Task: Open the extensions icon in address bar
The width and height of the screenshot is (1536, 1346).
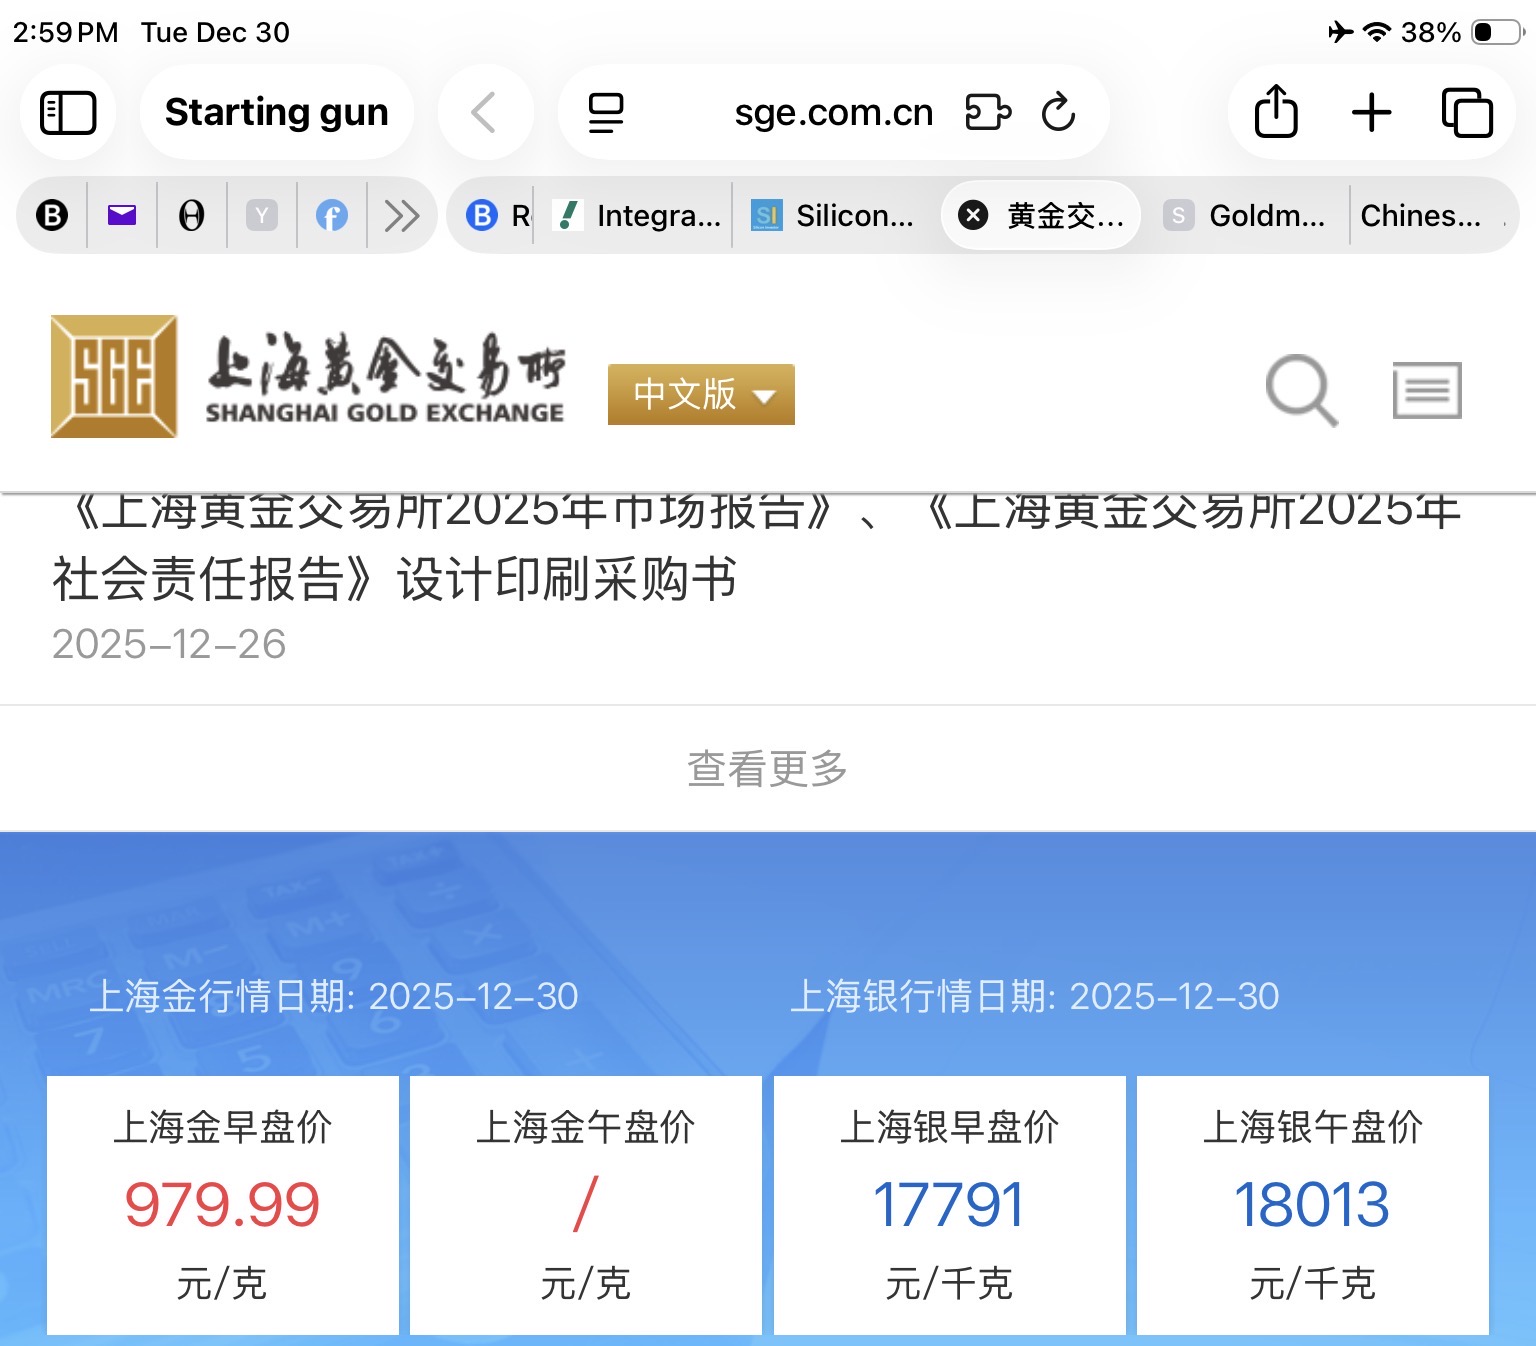Action: (x=988, y=112)
